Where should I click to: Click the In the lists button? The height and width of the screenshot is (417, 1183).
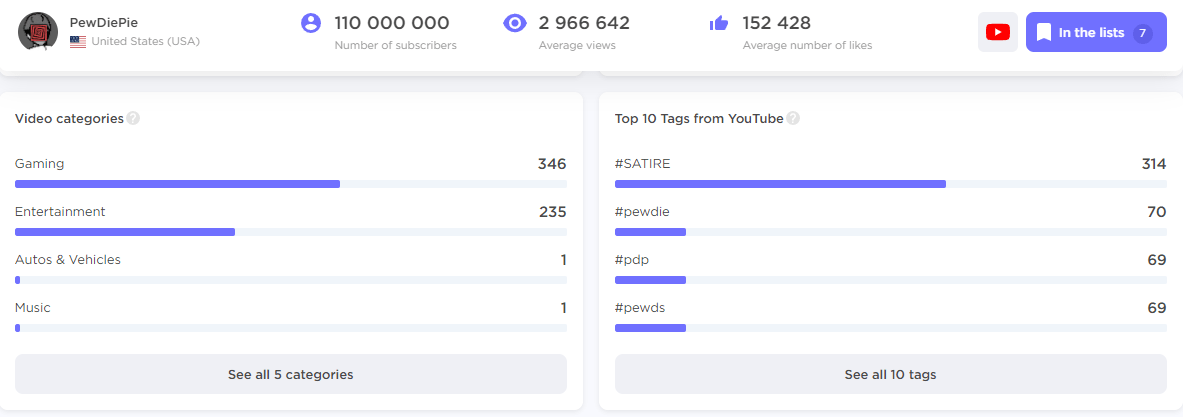click(1095, 32)
